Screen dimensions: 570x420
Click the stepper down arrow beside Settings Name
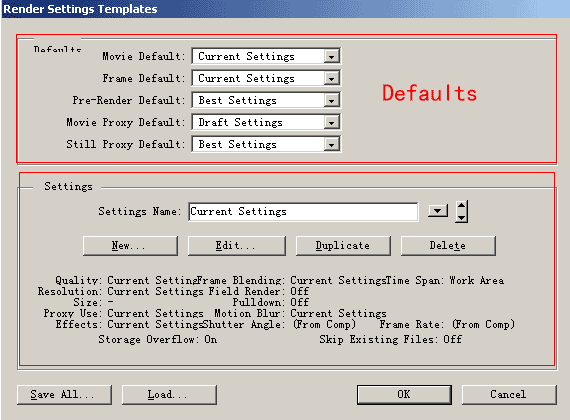461,217
